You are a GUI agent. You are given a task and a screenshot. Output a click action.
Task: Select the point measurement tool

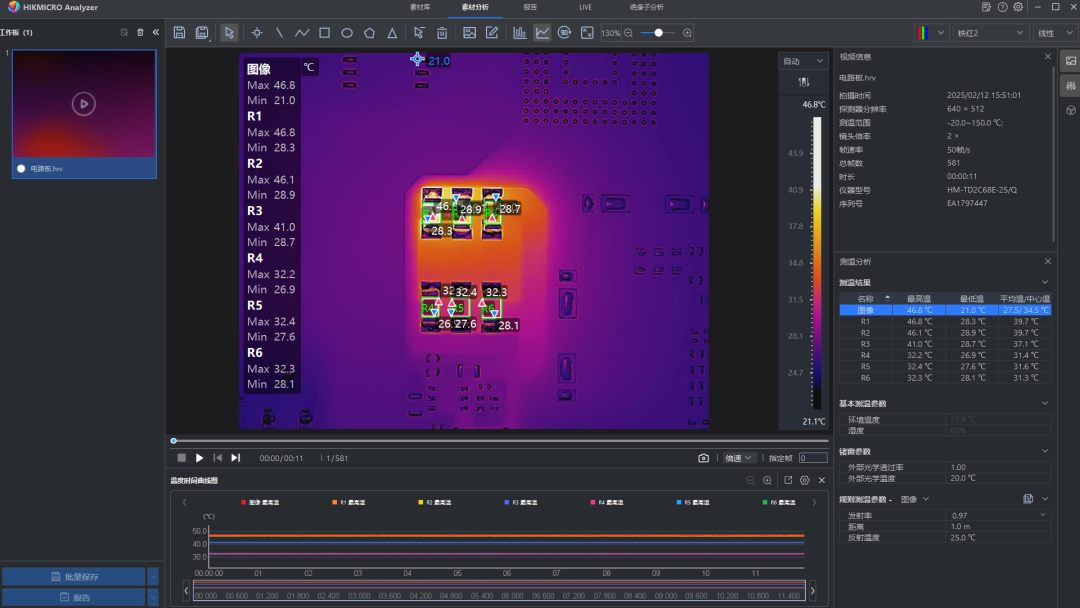click(x=257, y=33)
